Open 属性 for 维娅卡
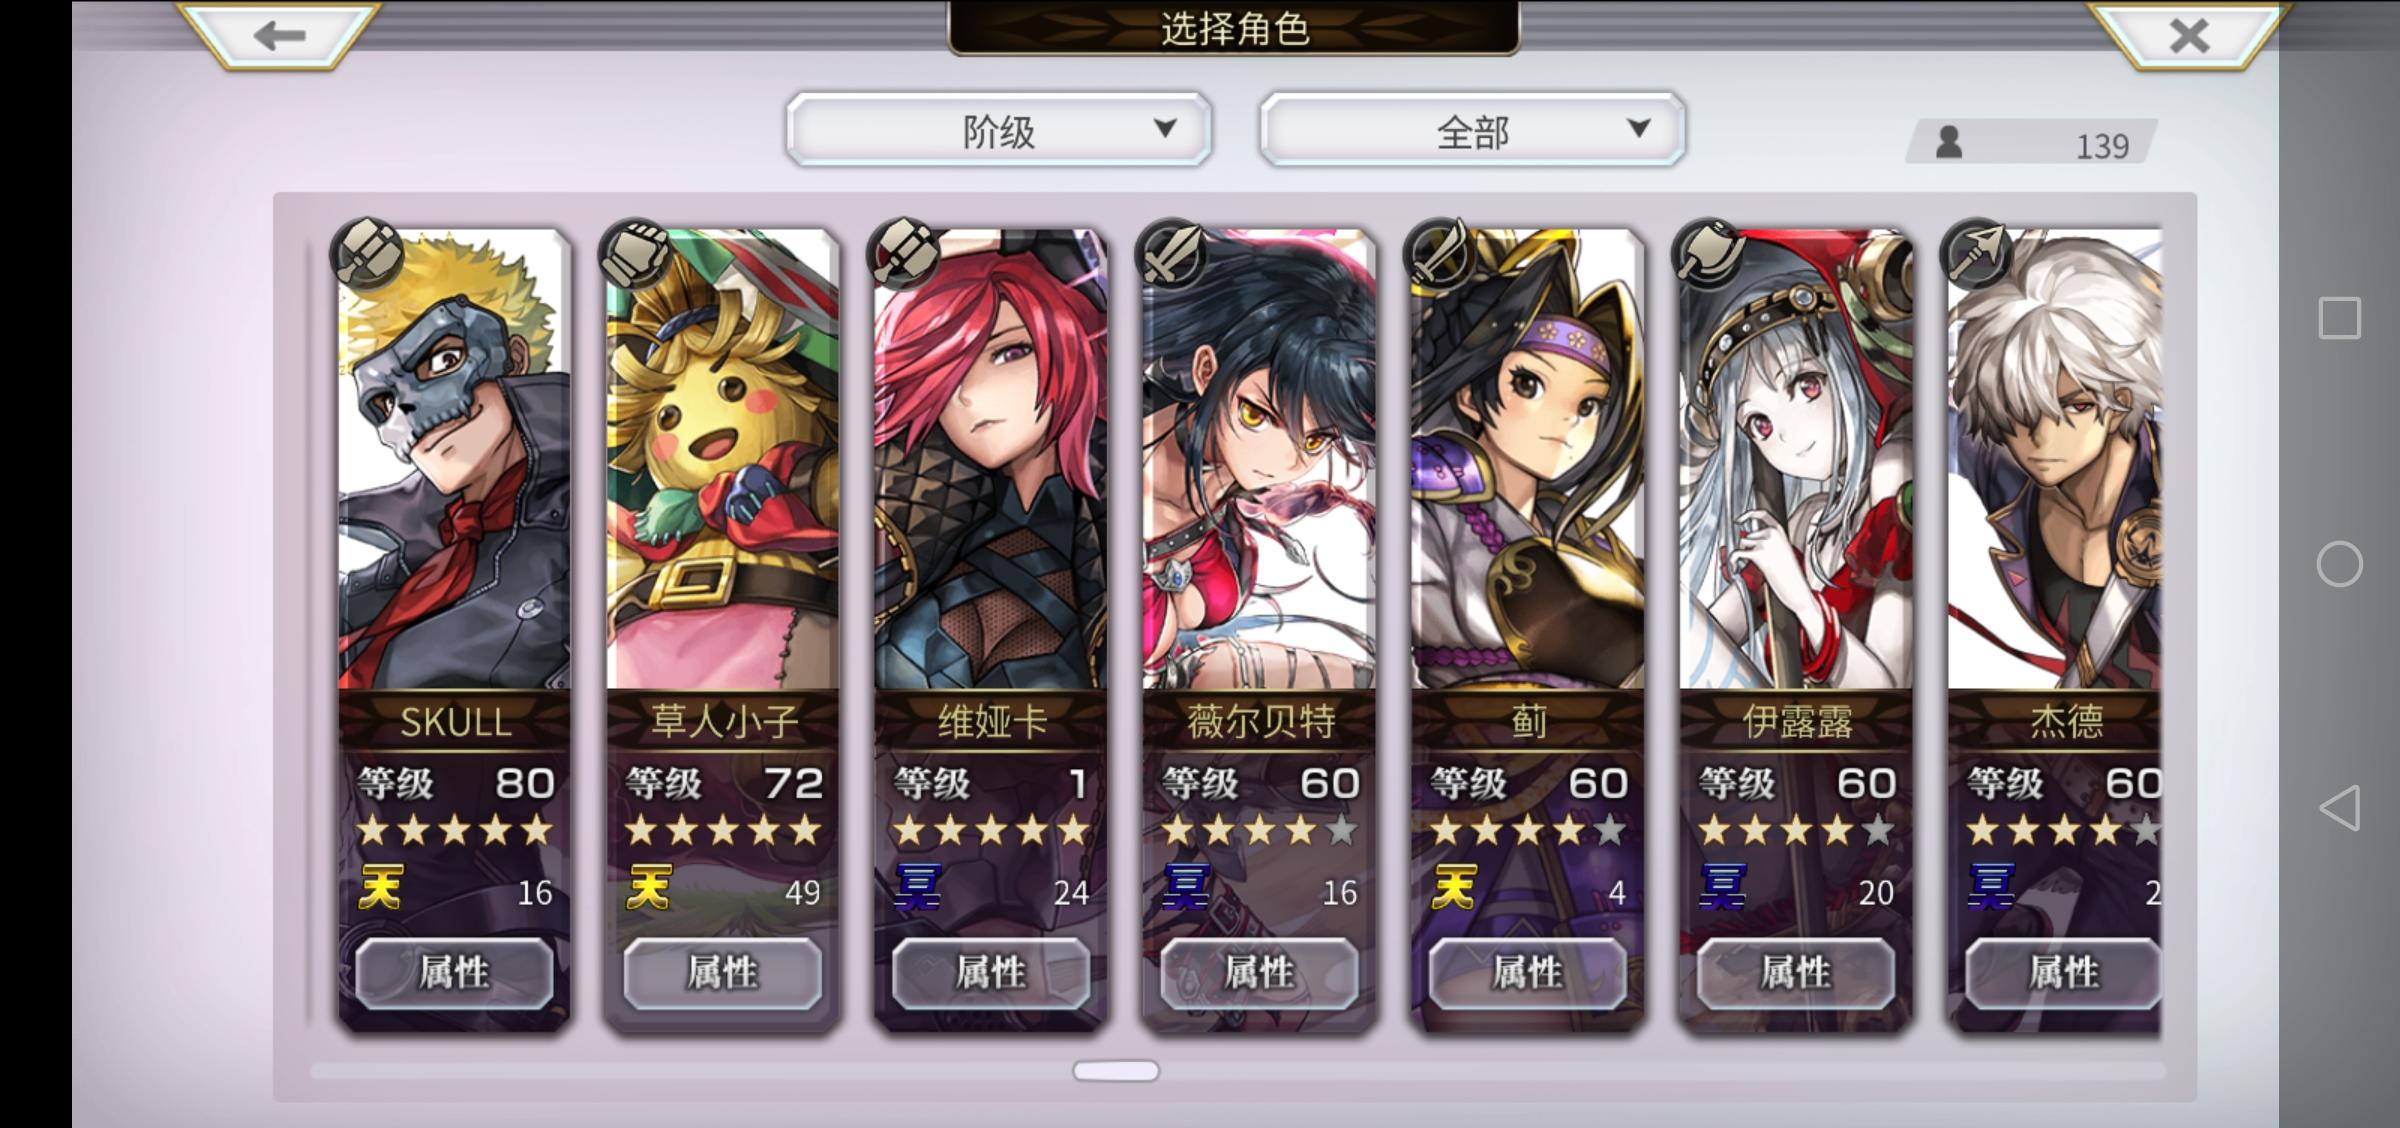Image resolution: width=2400 pixels, height=1128 pixels. point(990,972)
